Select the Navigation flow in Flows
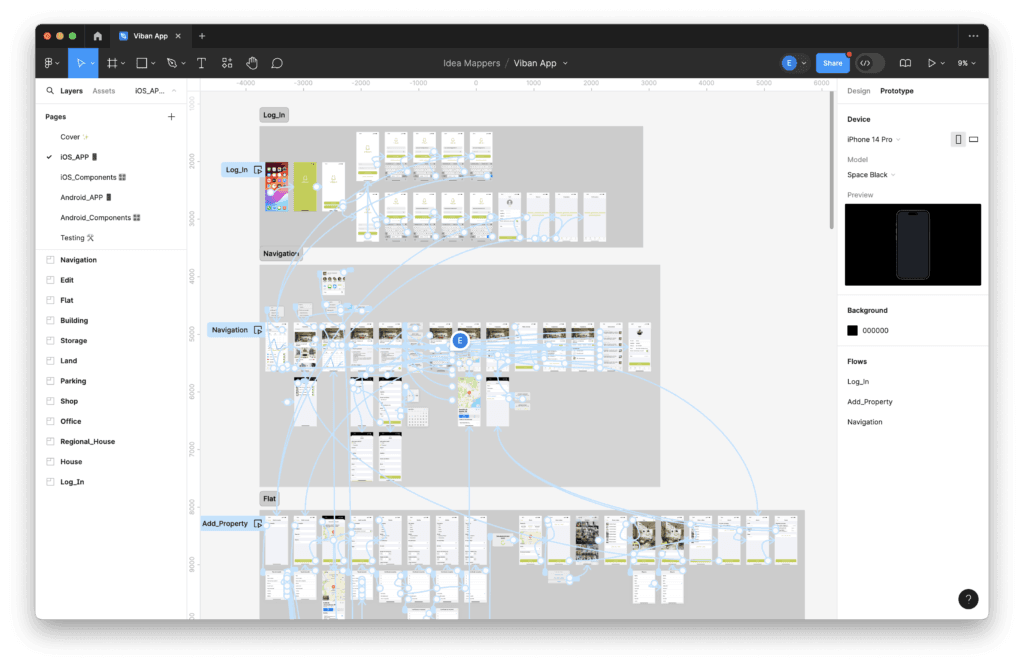The height and width of the screenshot is (666, 1024). coord(865,422)
